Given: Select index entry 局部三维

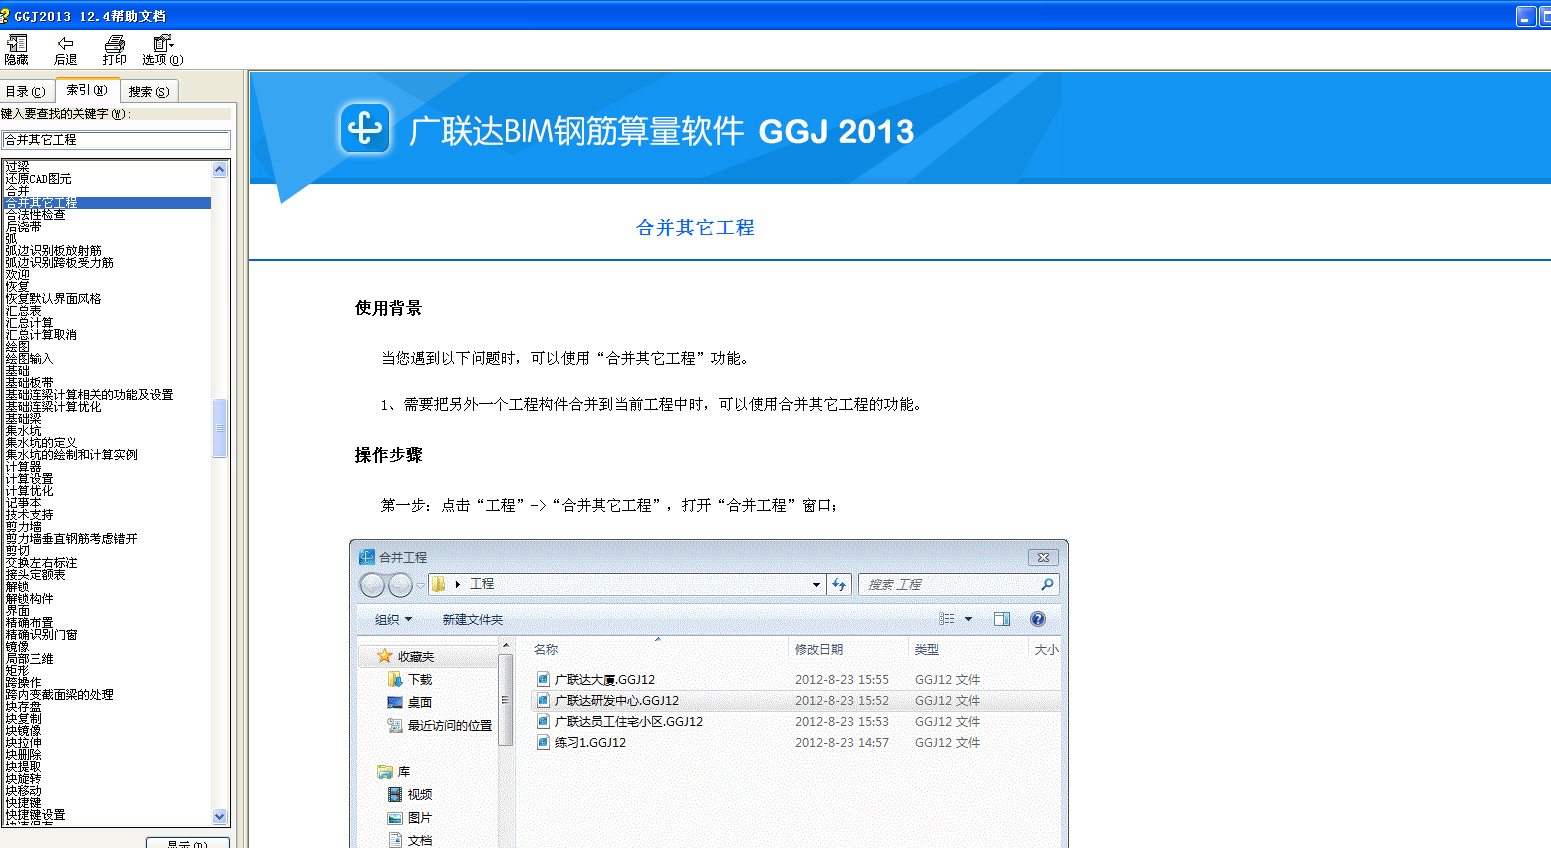Looking at the screenshot, I should click(x=29, y=659).
